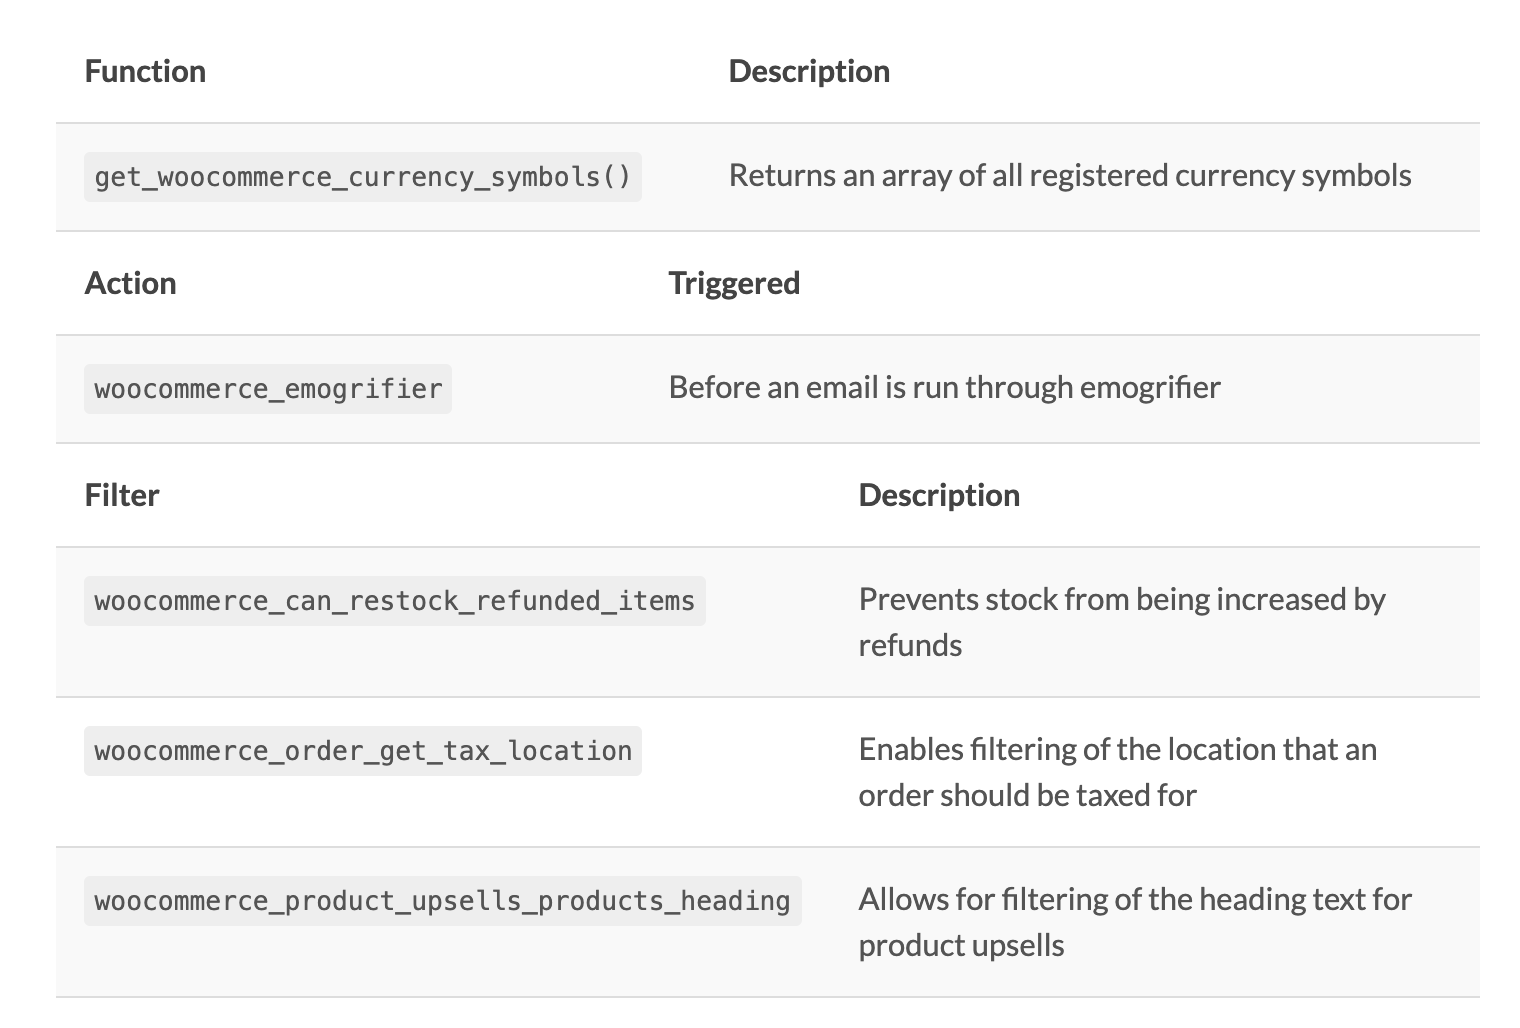Click the word 'refunds' under the restock description
This screenshot has height=1028, width=1520.
pyautogui.click(x=910, y=645)
